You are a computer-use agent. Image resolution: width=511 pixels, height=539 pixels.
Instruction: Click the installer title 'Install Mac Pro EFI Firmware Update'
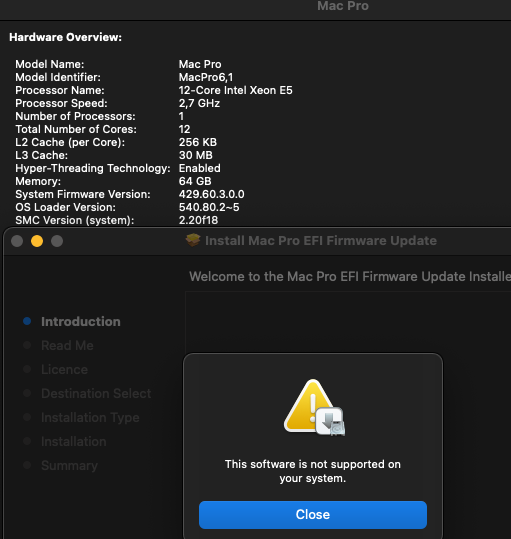321,241
